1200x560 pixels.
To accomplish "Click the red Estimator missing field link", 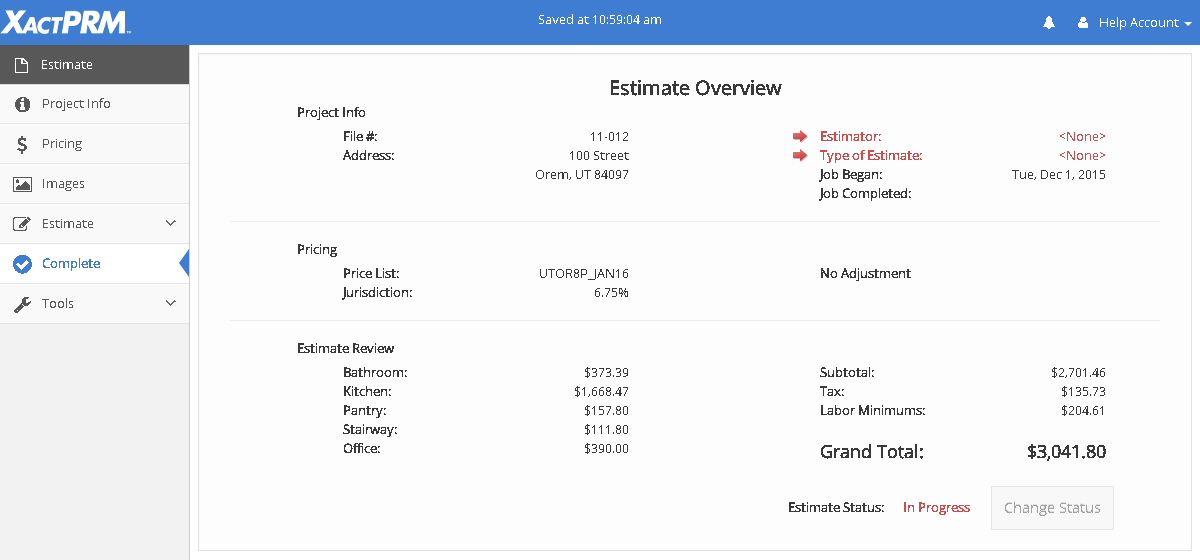I will [x=850, y=137].
